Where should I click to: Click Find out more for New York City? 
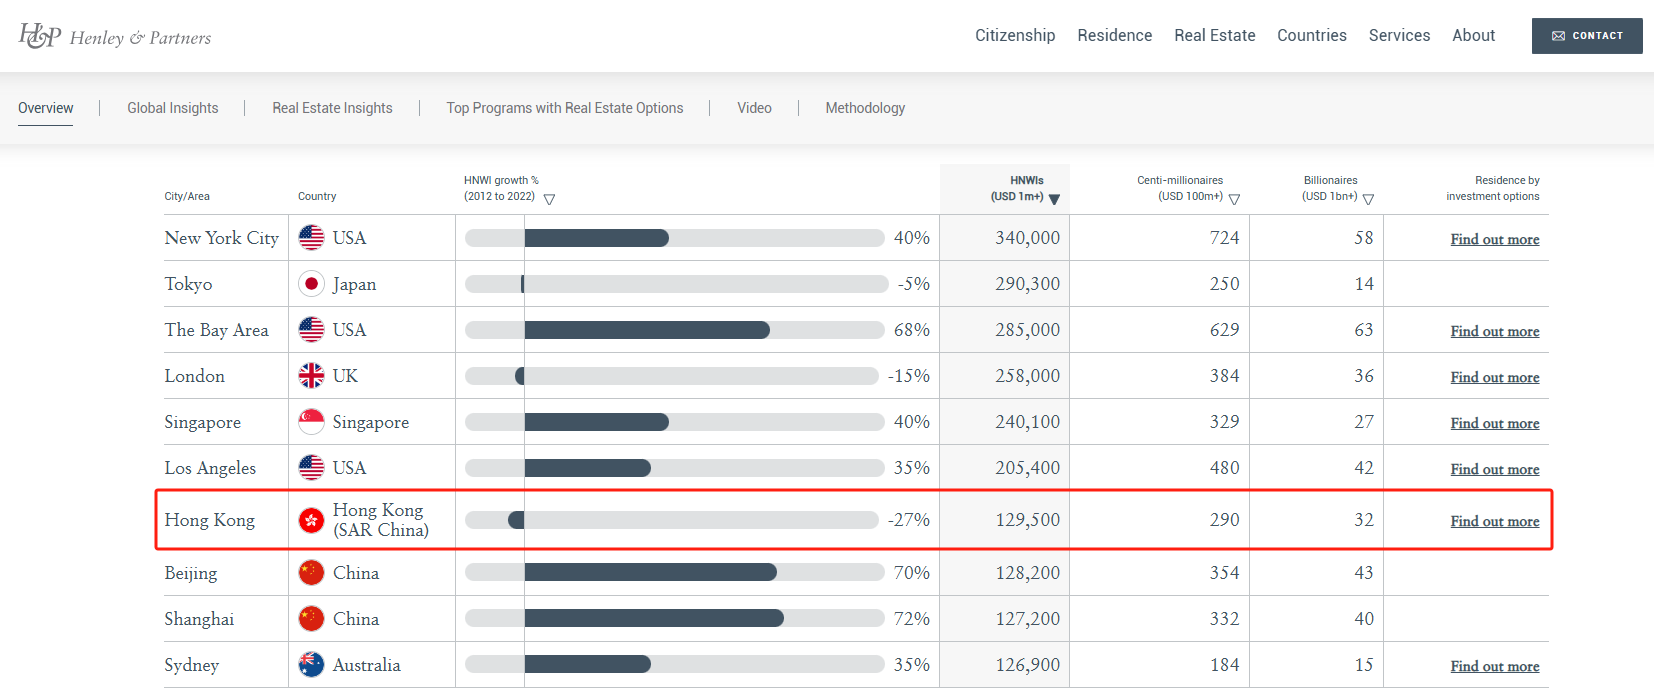point(1495,239)
